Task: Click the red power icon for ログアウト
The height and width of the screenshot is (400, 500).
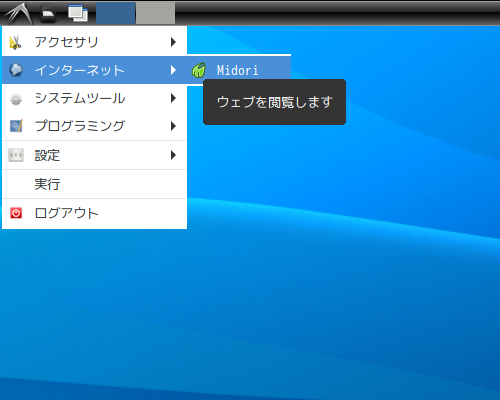Action: tap(16, 213)
